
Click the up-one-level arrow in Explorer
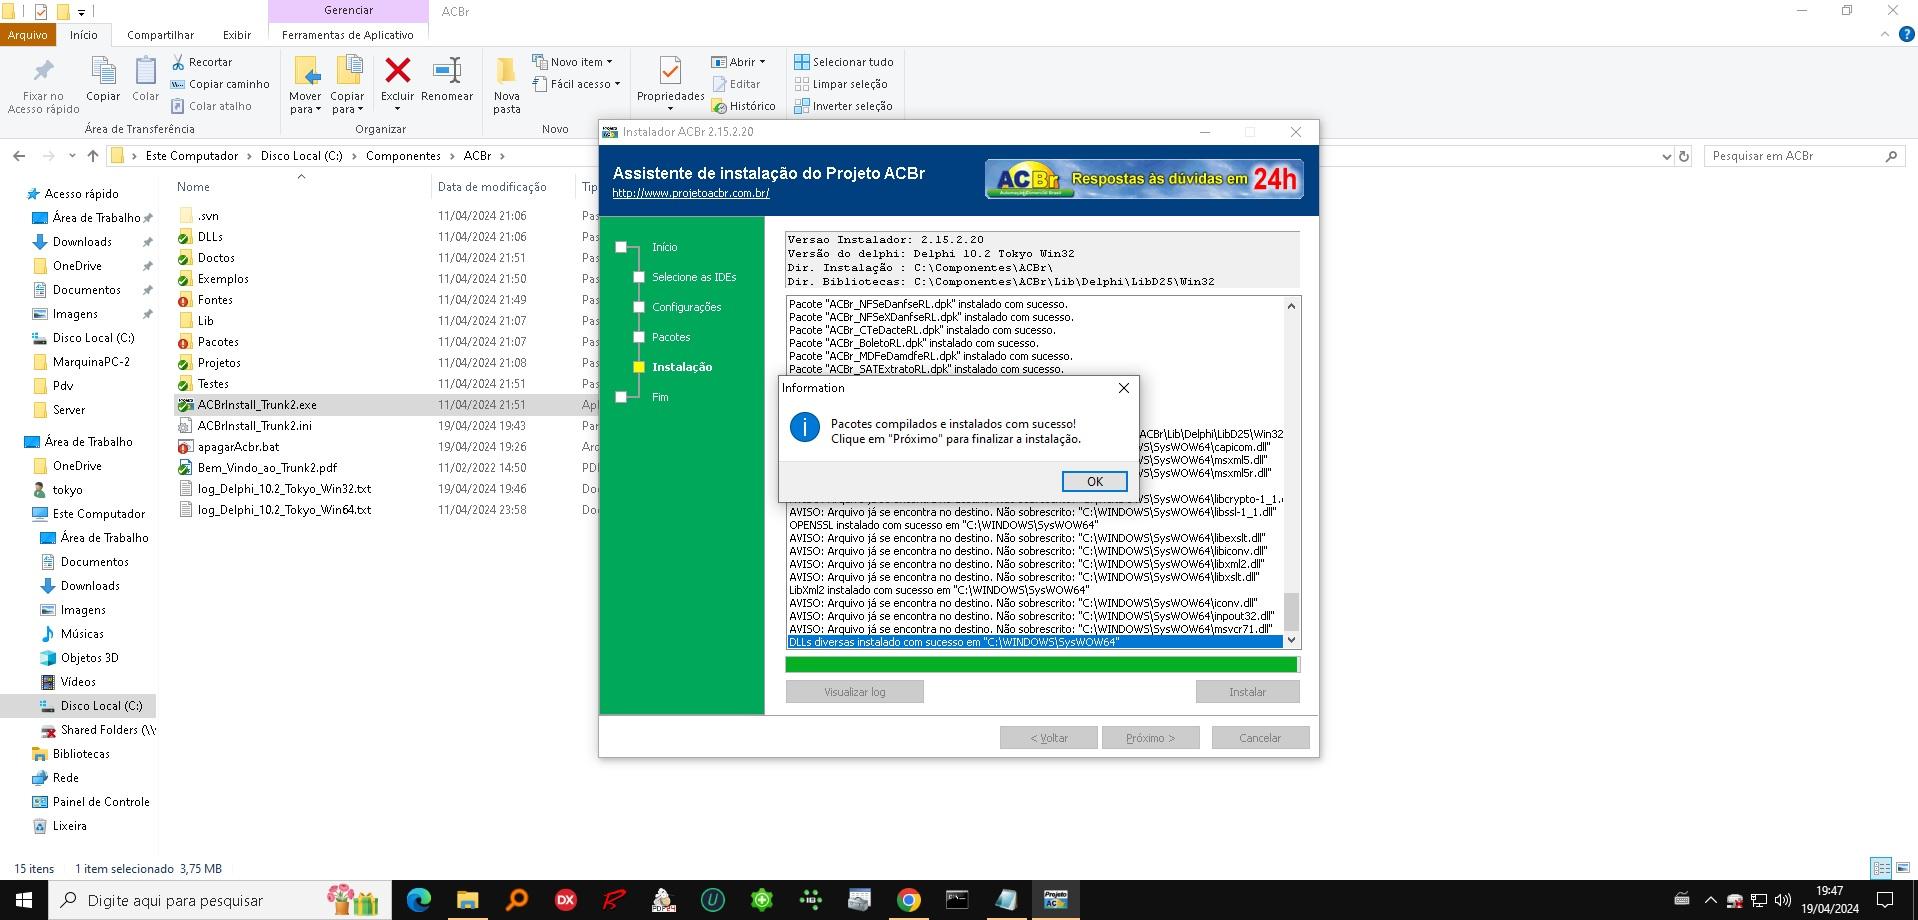[x=93, y=156]
